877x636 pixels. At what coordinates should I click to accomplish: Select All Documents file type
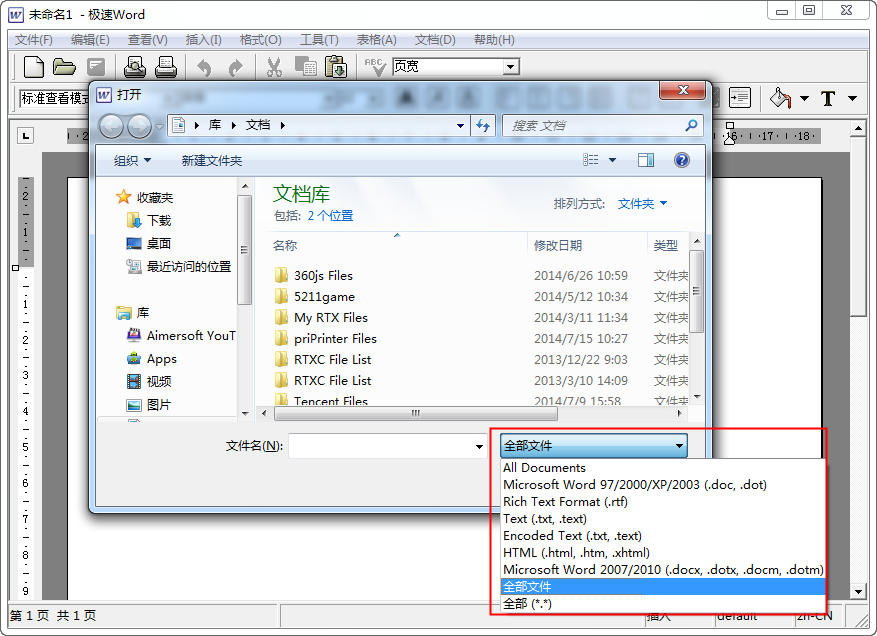(x=663, y=468)
